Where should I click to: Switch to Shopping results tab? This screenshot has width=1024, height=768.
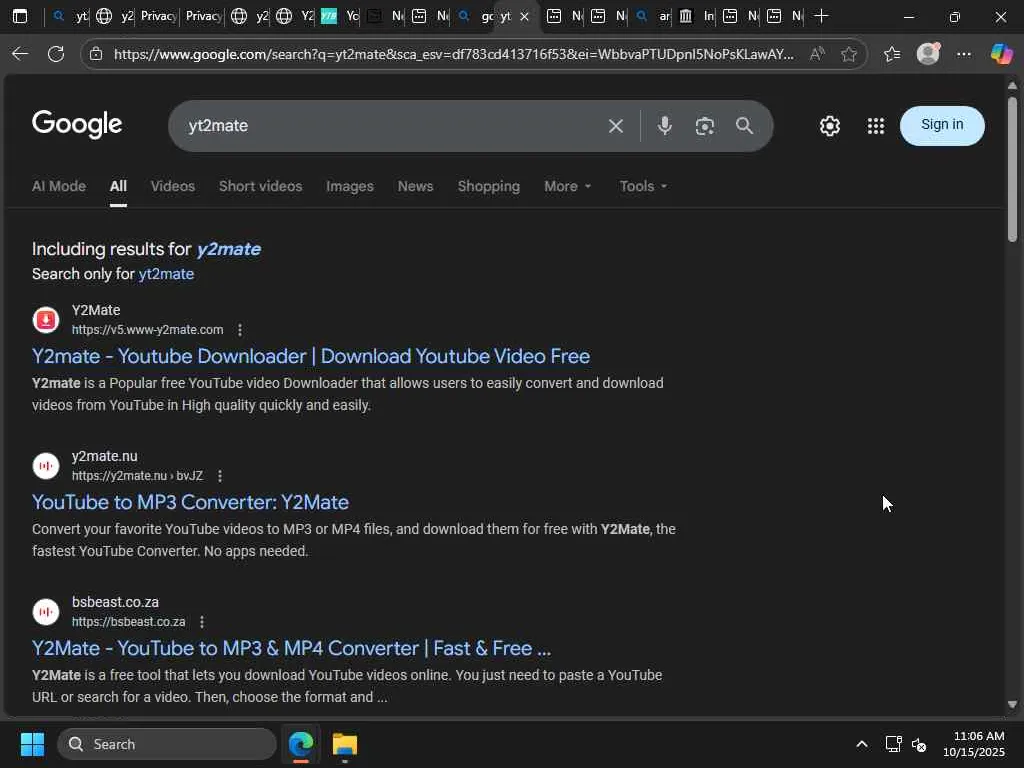pos(489,186)
